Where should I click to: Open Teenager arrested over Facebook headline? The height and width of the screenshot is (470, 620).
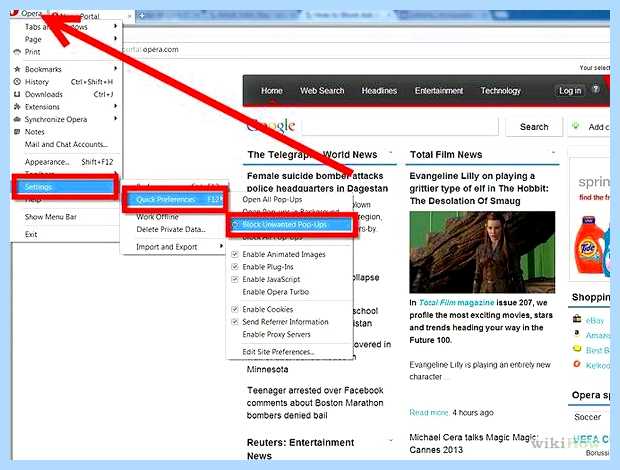(315, 403)
